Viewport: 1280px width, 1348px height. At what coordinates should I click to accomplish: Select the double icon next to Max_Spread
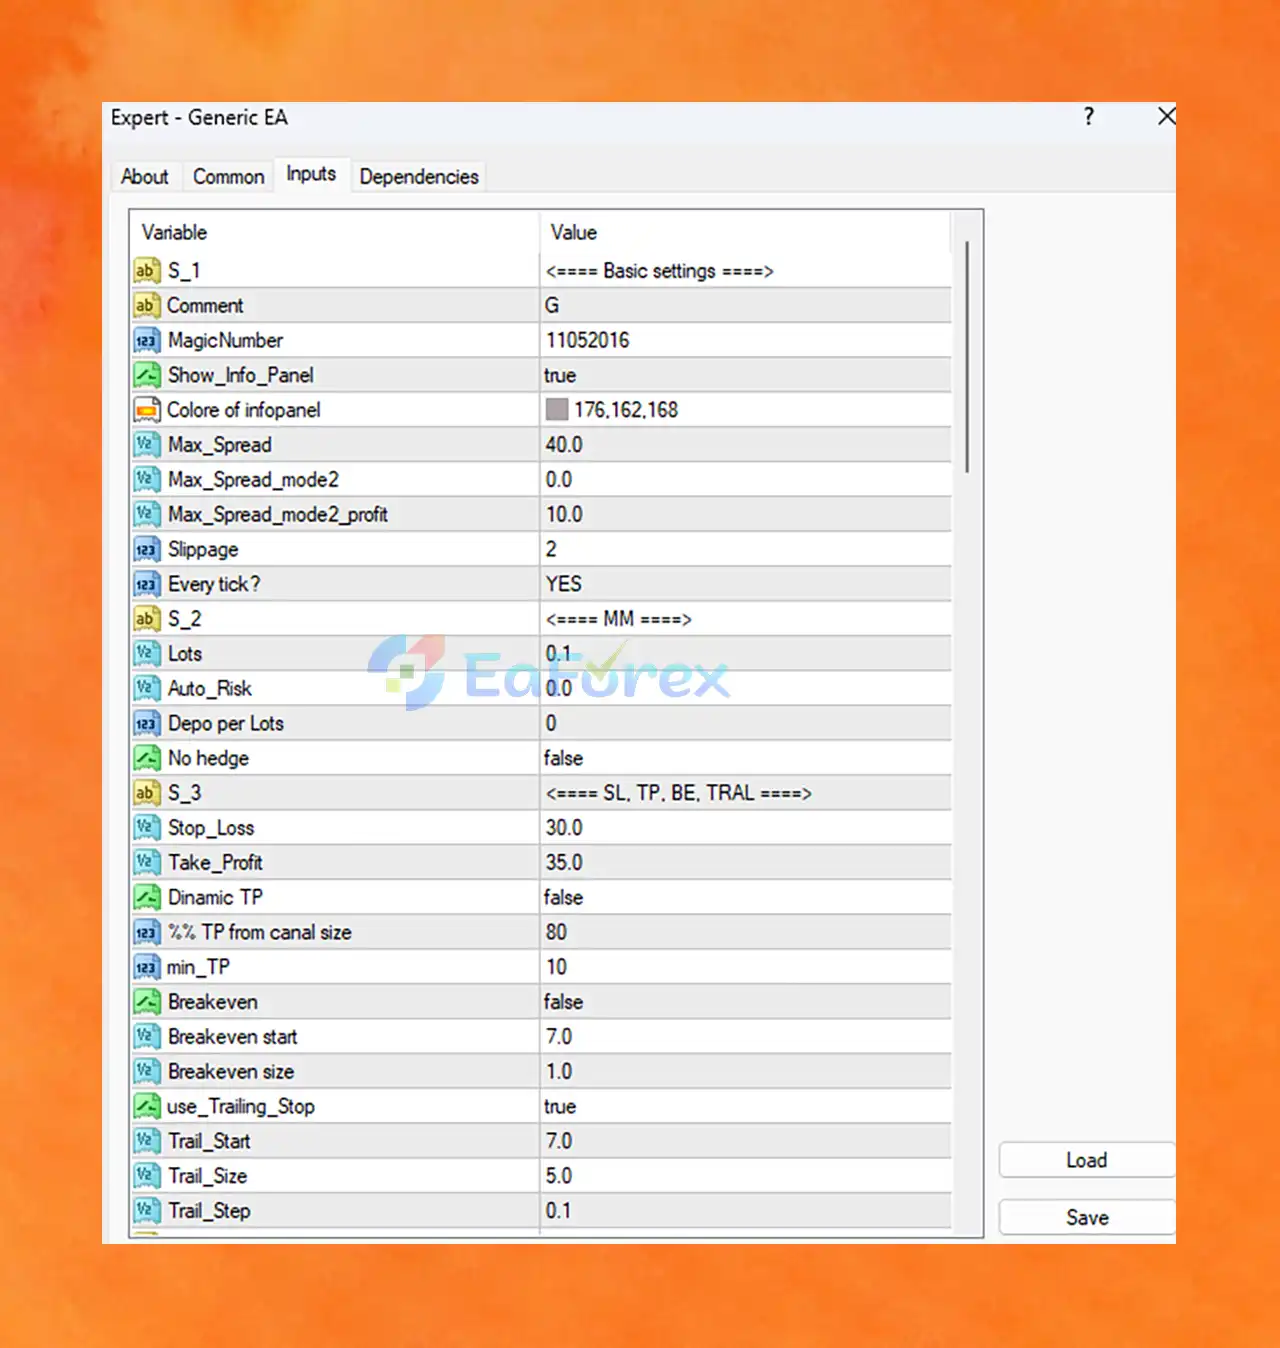pos(146,445)
